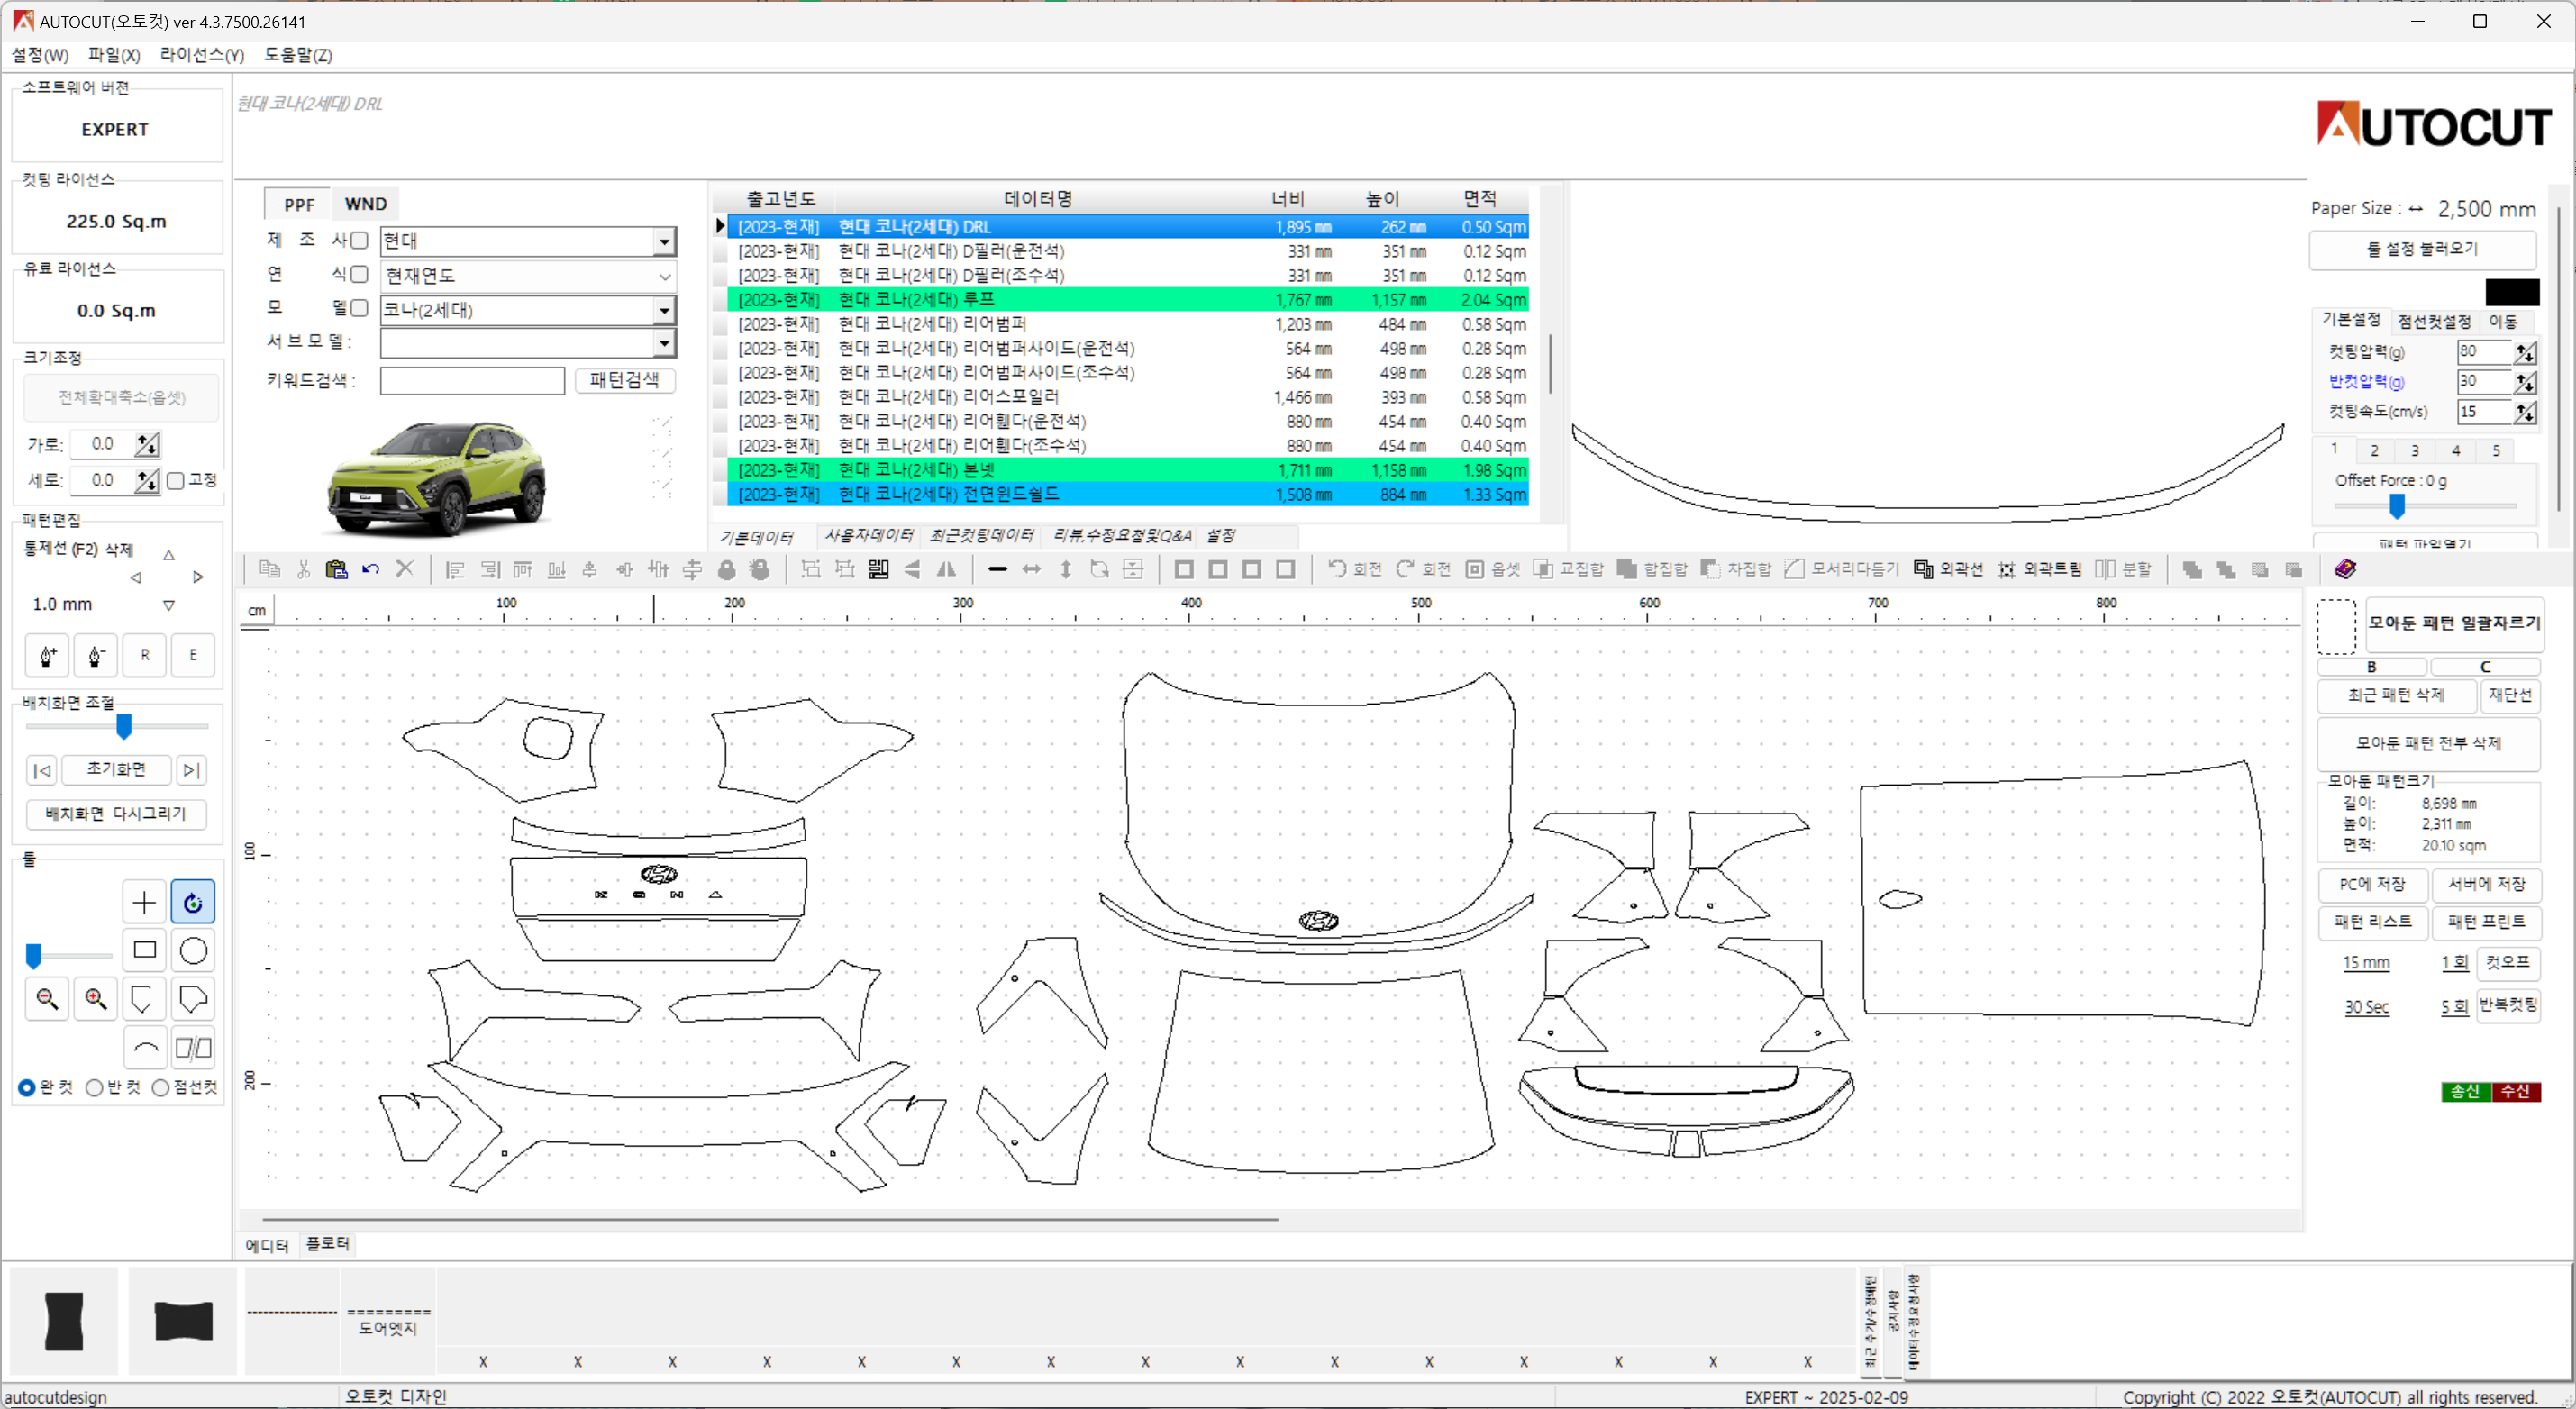The image size is (2576, 1409).
Task: Open the 파일(X) menu
Action: point(114,55)
